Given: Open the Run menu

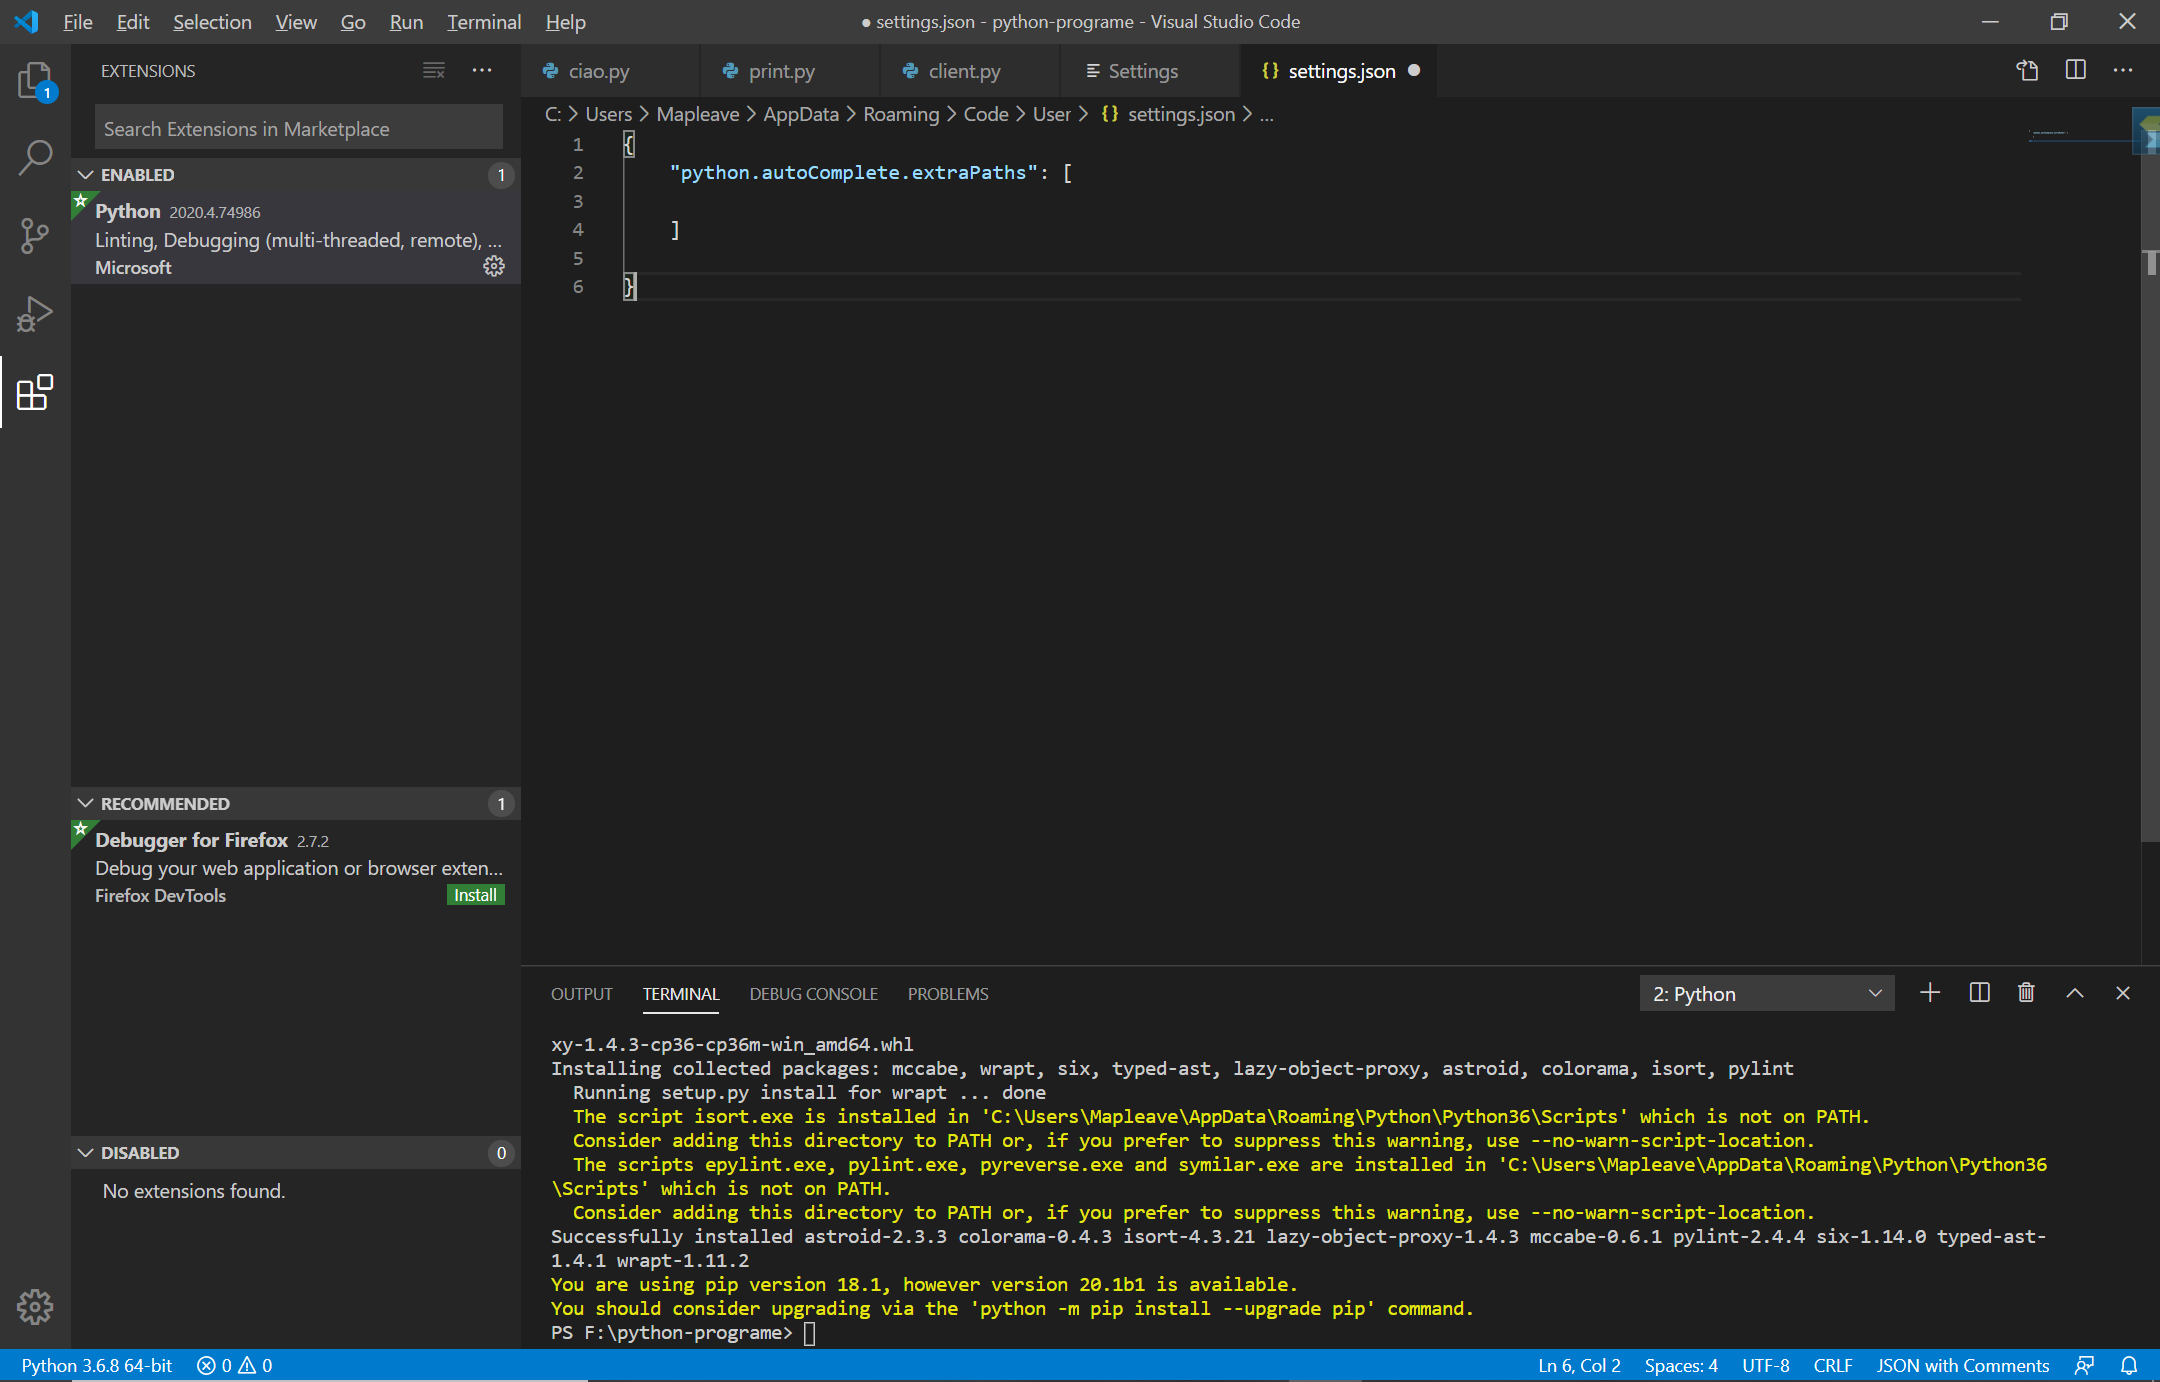Looking at the screenshot, I should coord(406,21).
